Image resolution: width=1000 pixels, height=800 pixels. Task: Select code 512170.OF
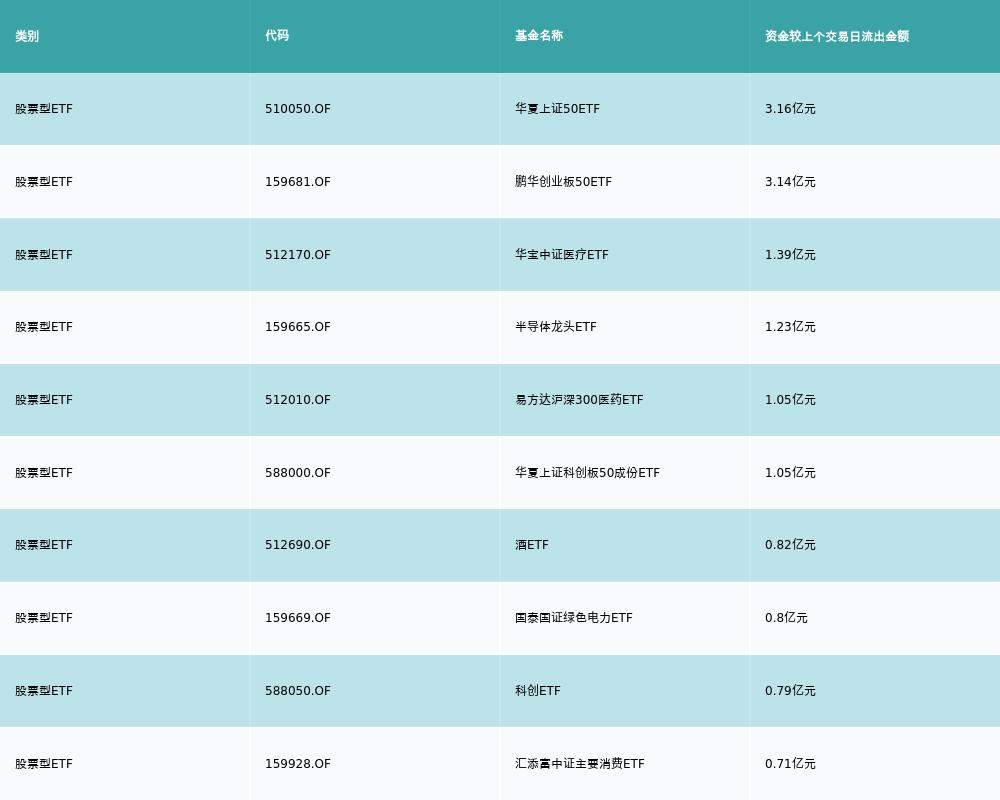point(298,255)
